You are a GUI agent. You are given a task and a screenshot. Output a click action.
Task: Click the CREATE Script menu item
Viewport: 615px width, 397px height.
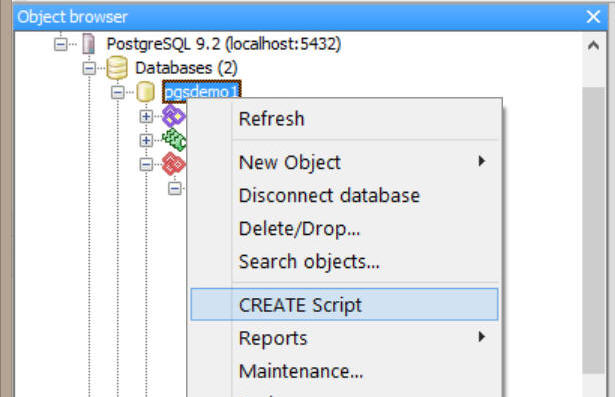tap(344, 304)
